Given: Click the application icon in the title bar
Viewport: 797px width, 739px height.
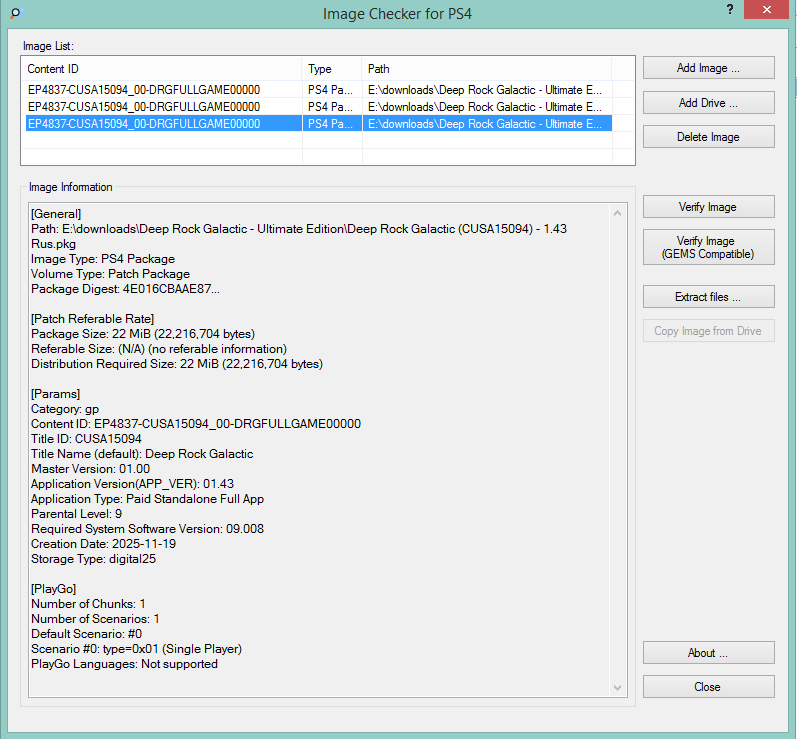Looking at the screenshot, I should 14,13.
